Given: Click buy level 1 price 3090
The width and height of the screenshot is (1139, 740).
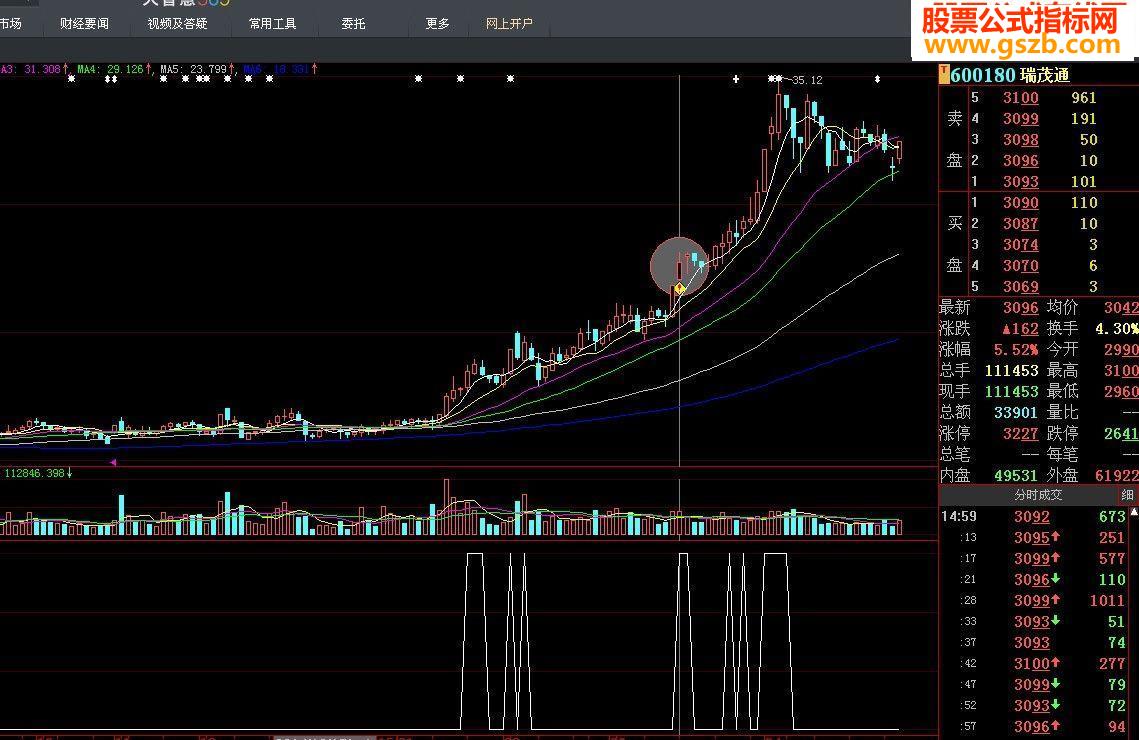Looking at the screenshot, I should pos(1021,203).
